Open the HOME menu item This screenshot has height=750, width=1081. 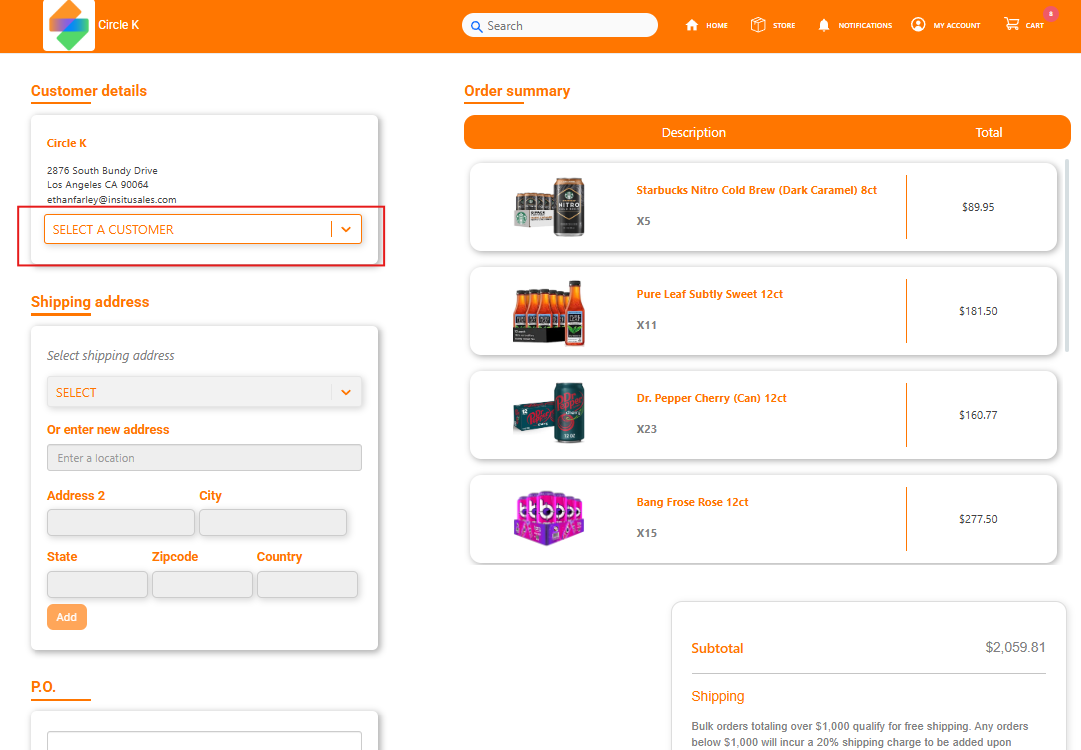[x=717, y=26]
